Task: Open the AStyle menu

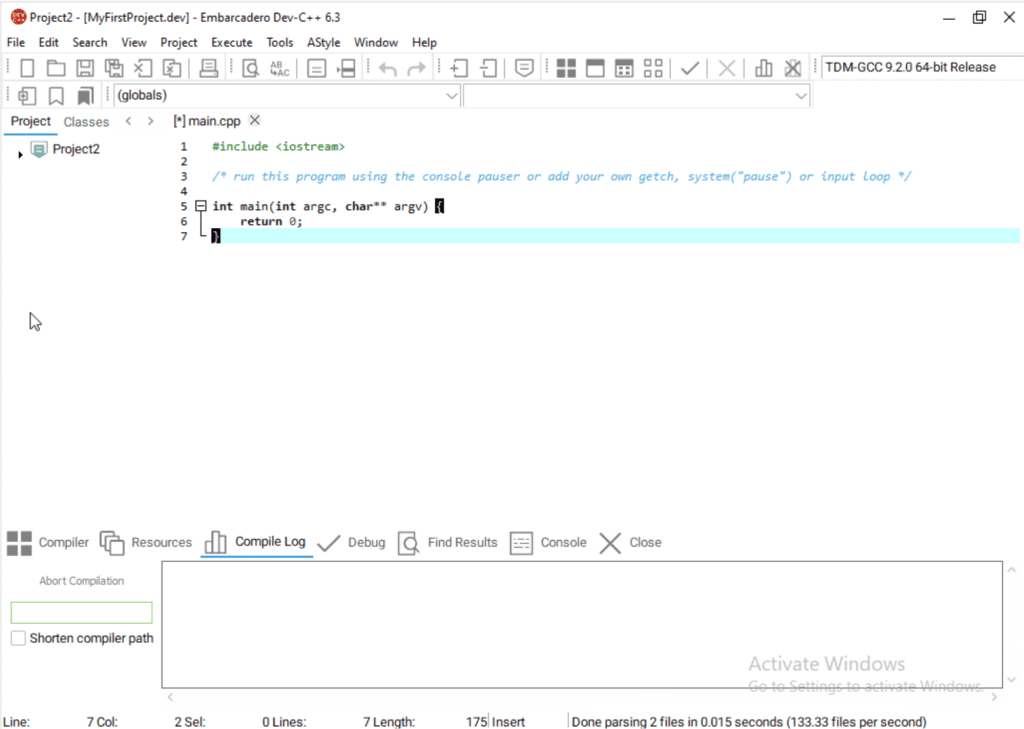Action: (x=323, y=42)
